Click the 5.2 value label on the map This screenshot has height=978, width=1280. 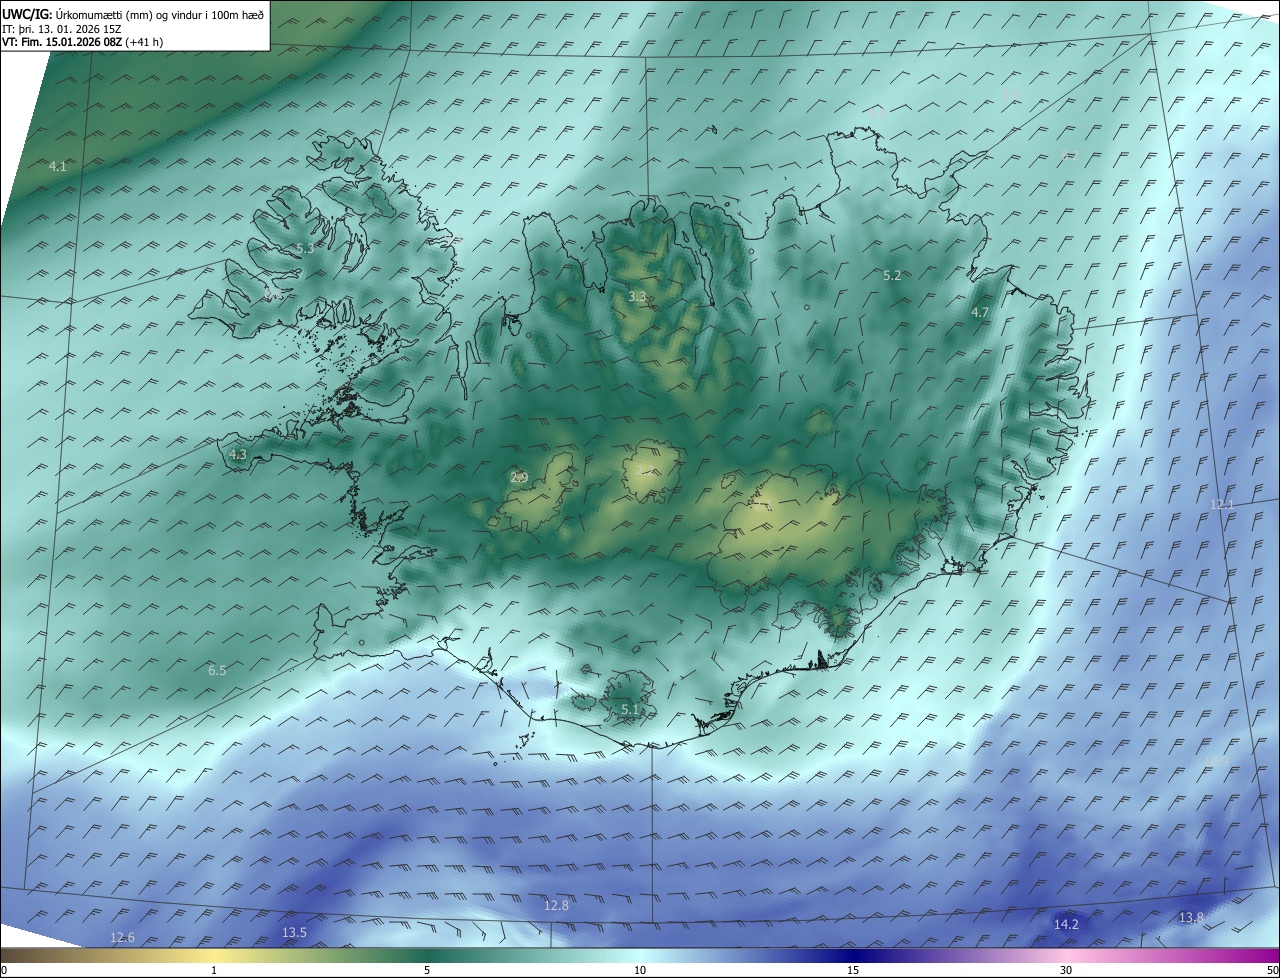pyautogui.click(x=893, y=275)
